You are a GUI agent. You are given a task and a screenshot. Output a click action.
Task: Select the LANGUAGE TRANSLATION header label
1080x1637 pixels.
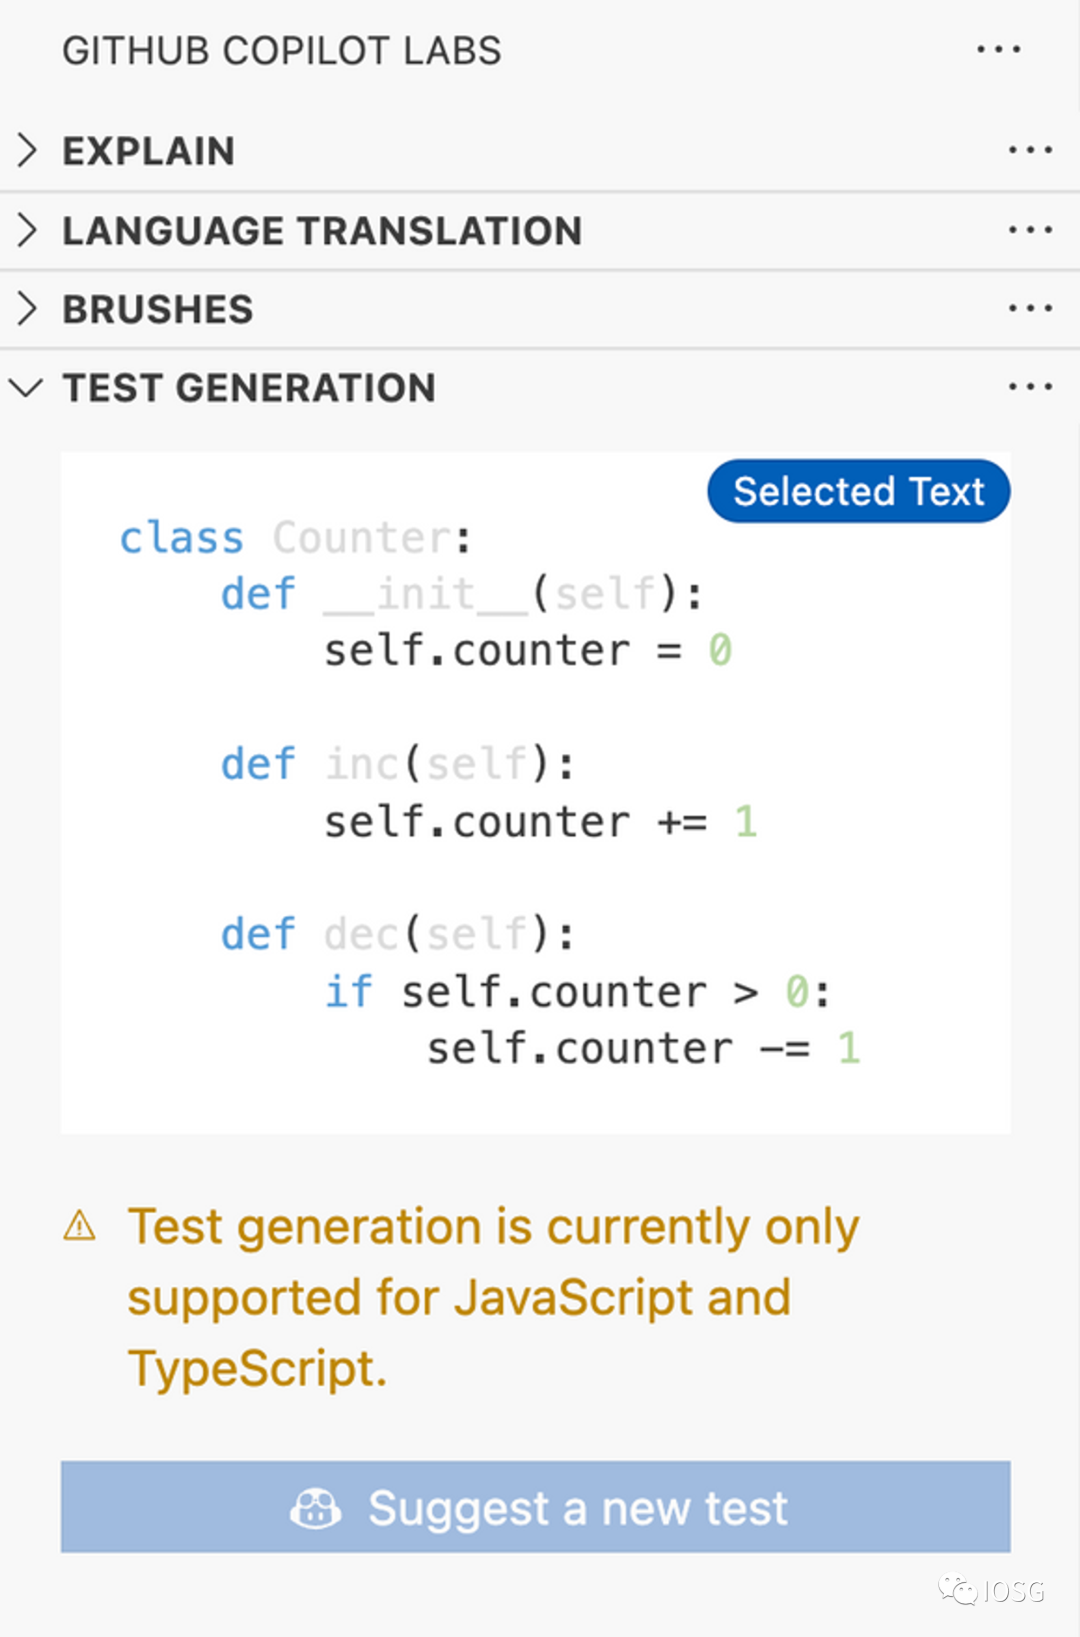click(322, 231)
